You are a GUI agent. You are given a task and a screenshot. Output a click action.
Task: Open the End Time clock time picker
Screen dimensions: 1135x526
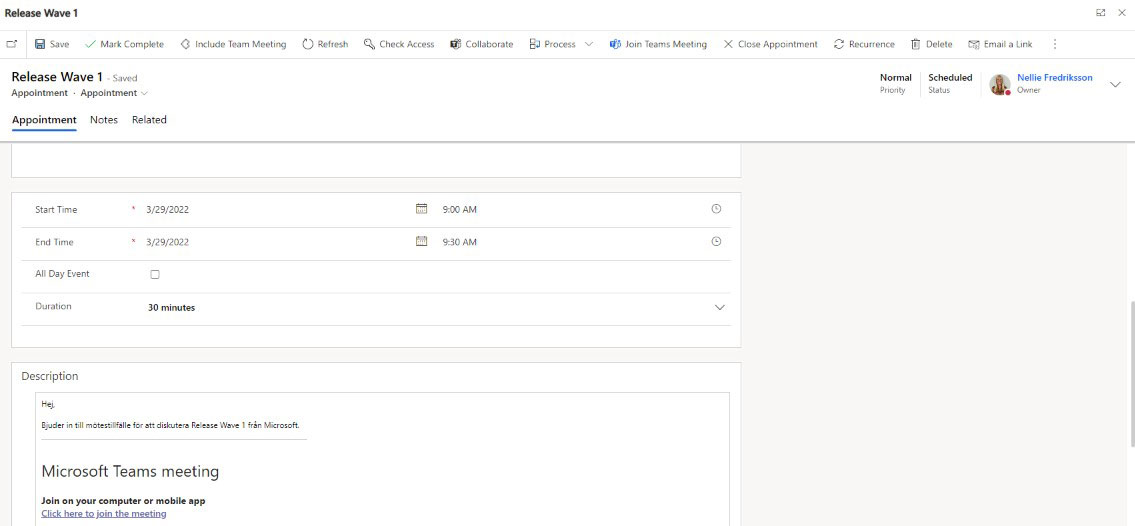pos(716,242)
